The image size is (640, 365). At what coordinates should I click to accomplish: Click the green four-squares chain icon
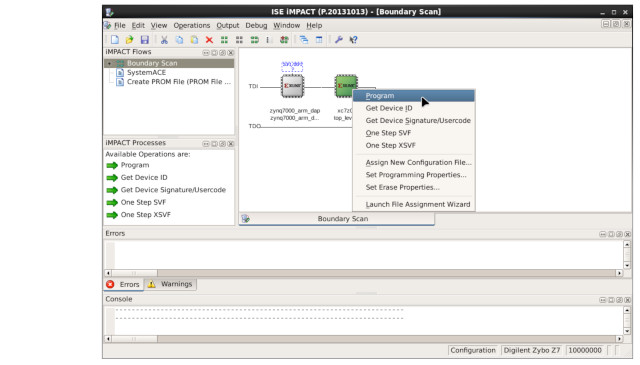click(224, 40)
